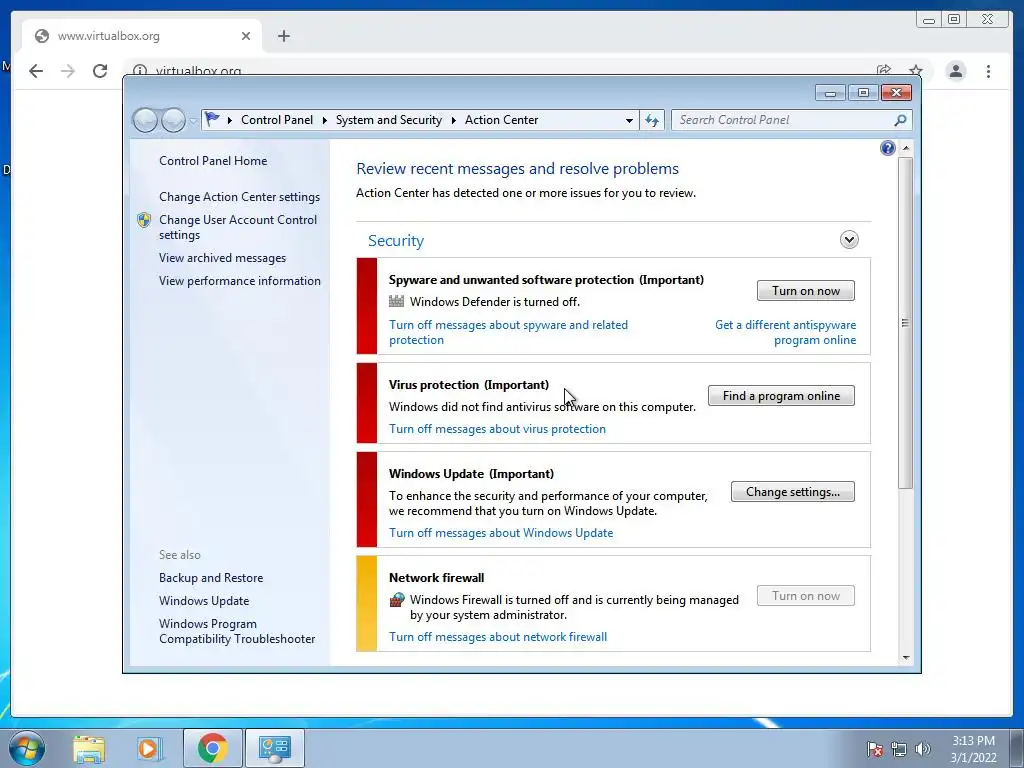The image size is (1024, 768).
Task: Turn off messages about spyware and related protection
Action: pos(508,332)
